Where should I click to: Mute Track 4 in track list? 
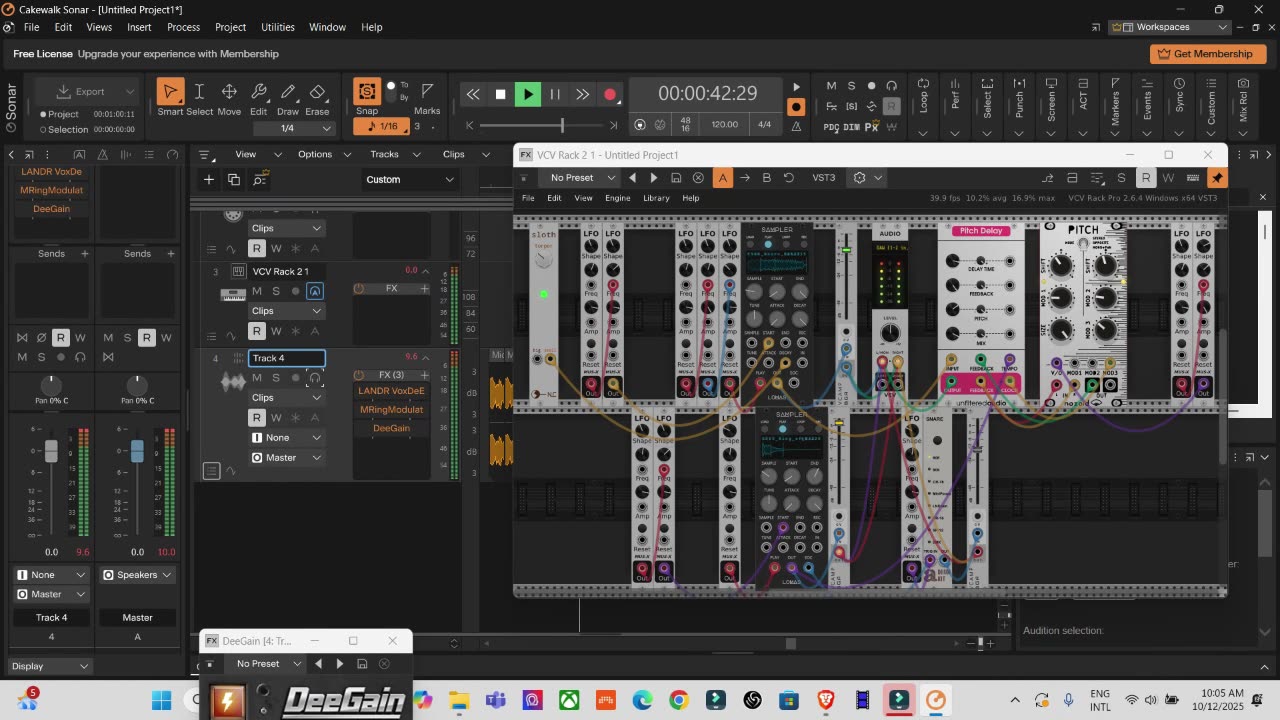(257, 378)
